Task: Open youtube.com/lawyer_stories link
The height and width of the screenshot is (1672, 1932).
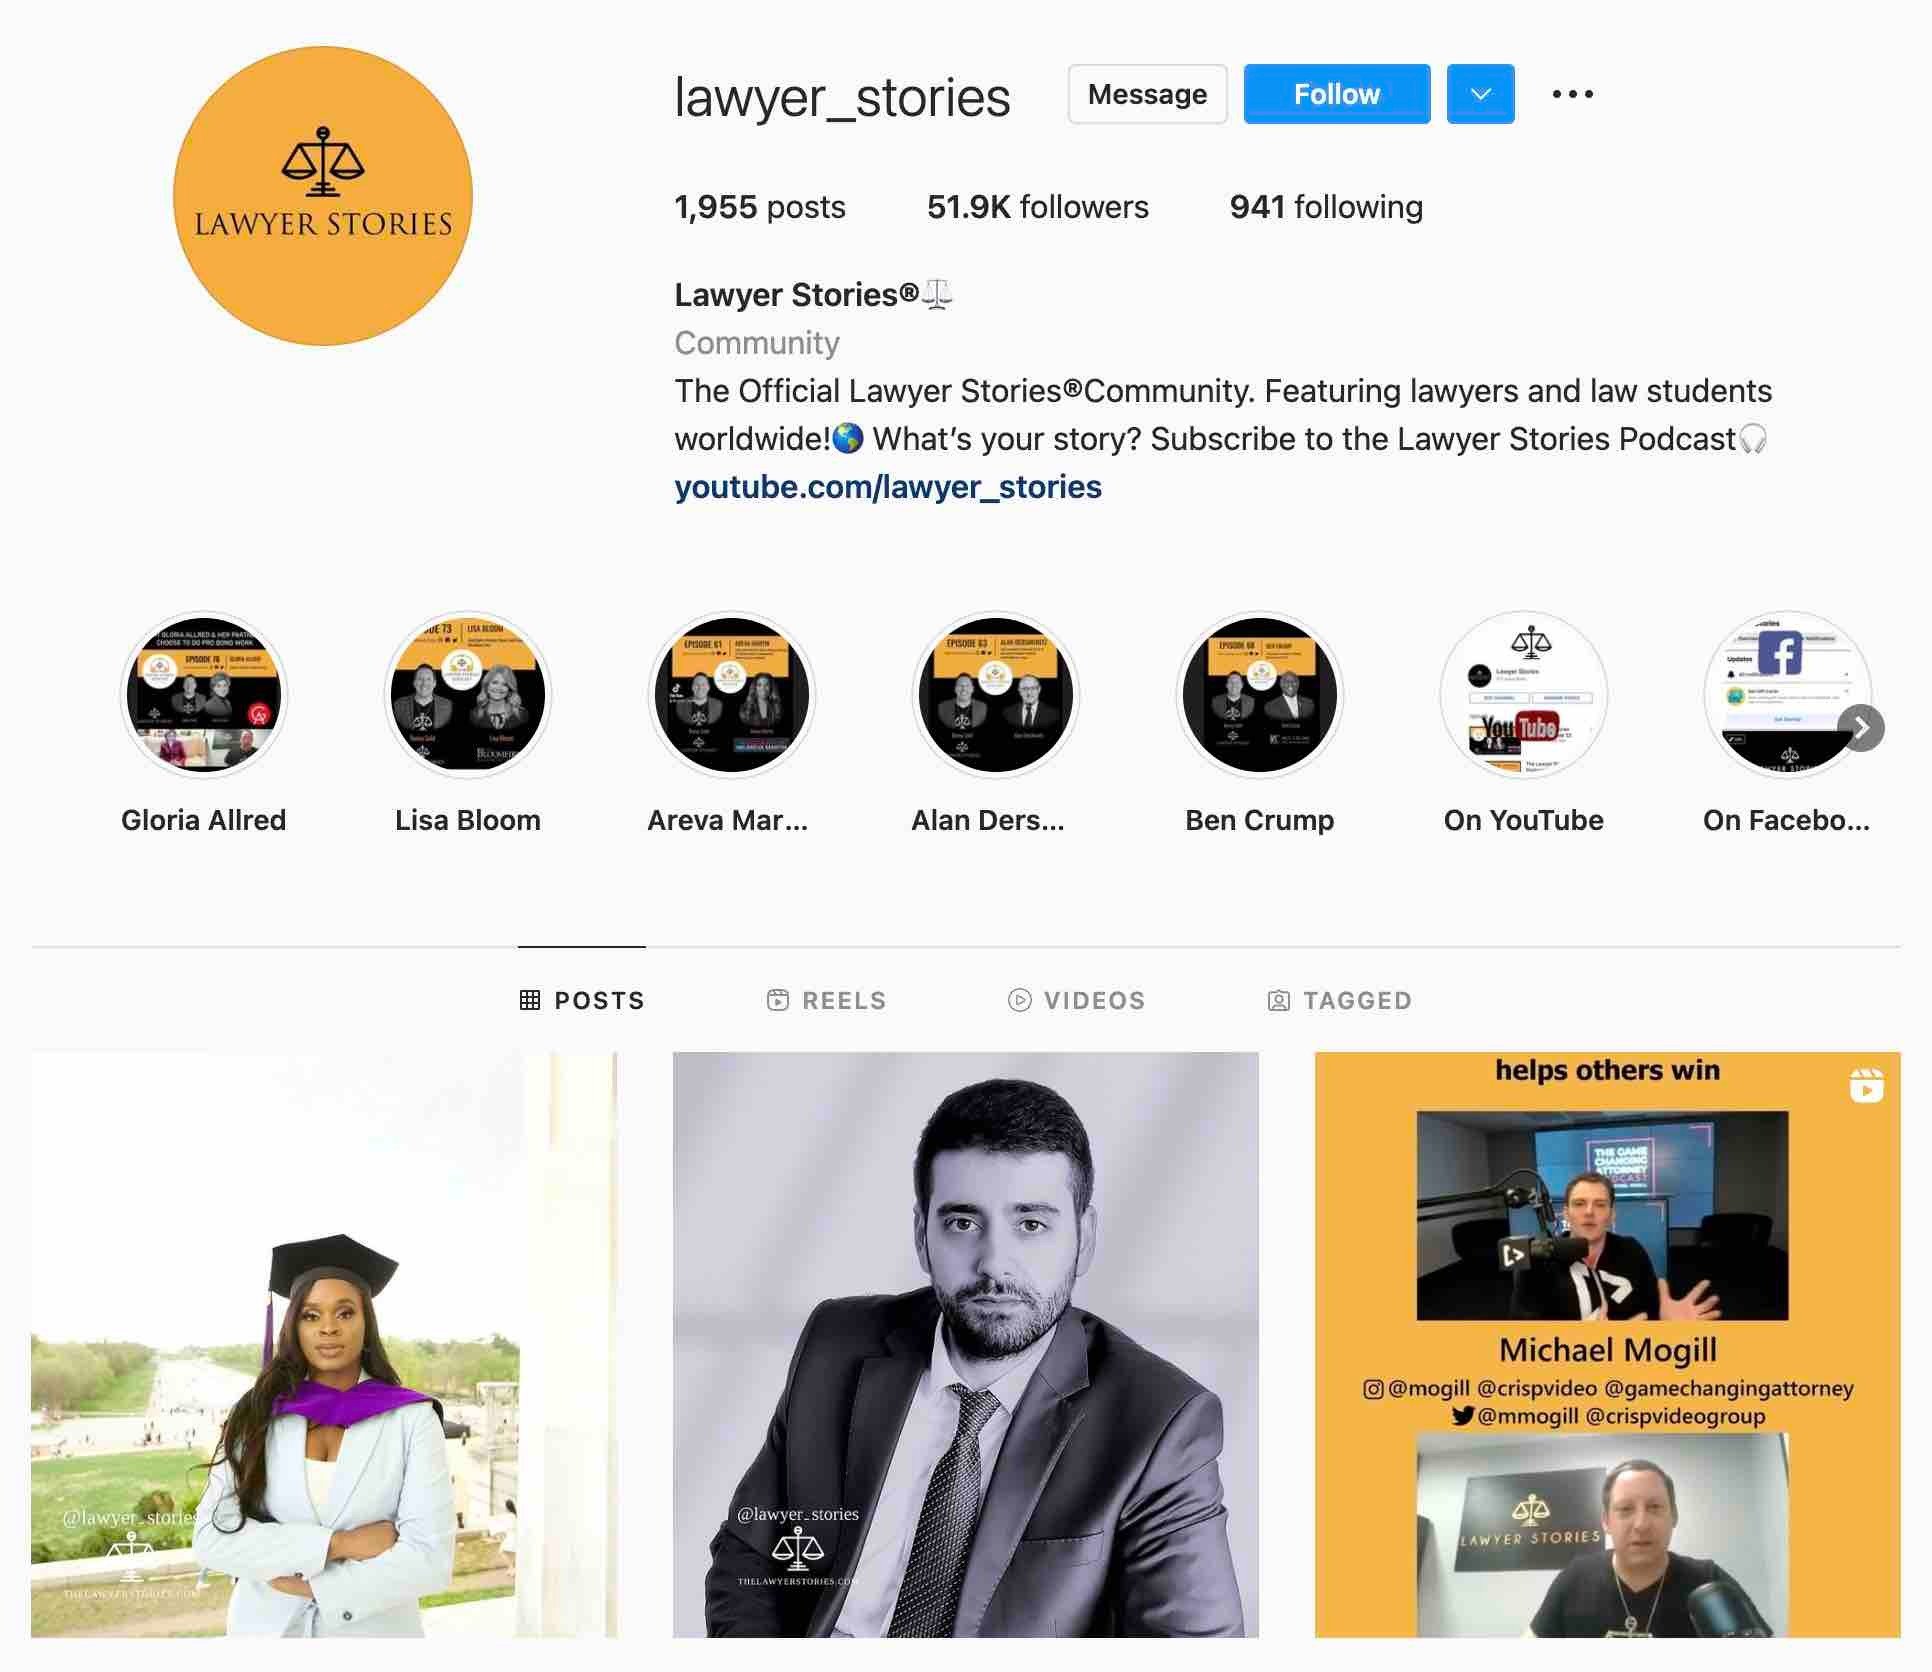Action: (x=888, y=487)
